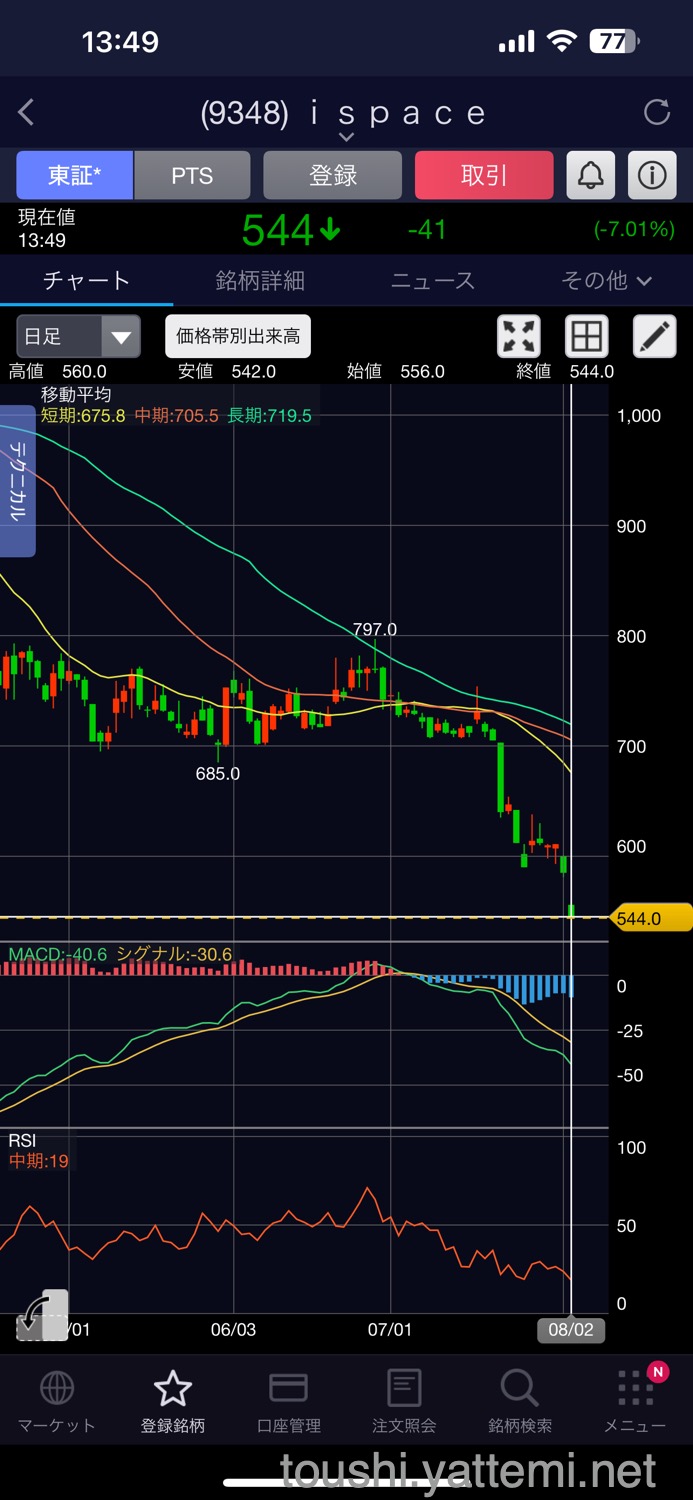The height and width of the screenshot is (1500, 693).
Task: Expand the テクニカル side panel
Action: click(x=17, y=480)
